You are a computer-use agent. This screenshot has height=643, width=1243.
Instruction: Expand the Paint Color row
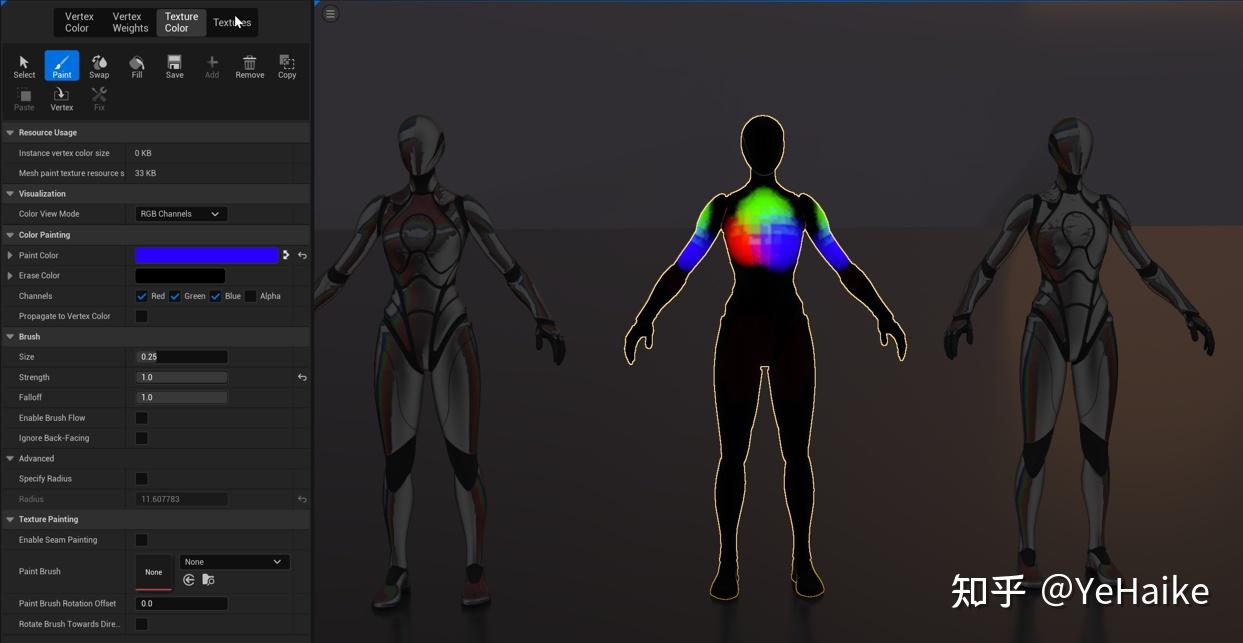pyautogui.click(x=10, y=255)
